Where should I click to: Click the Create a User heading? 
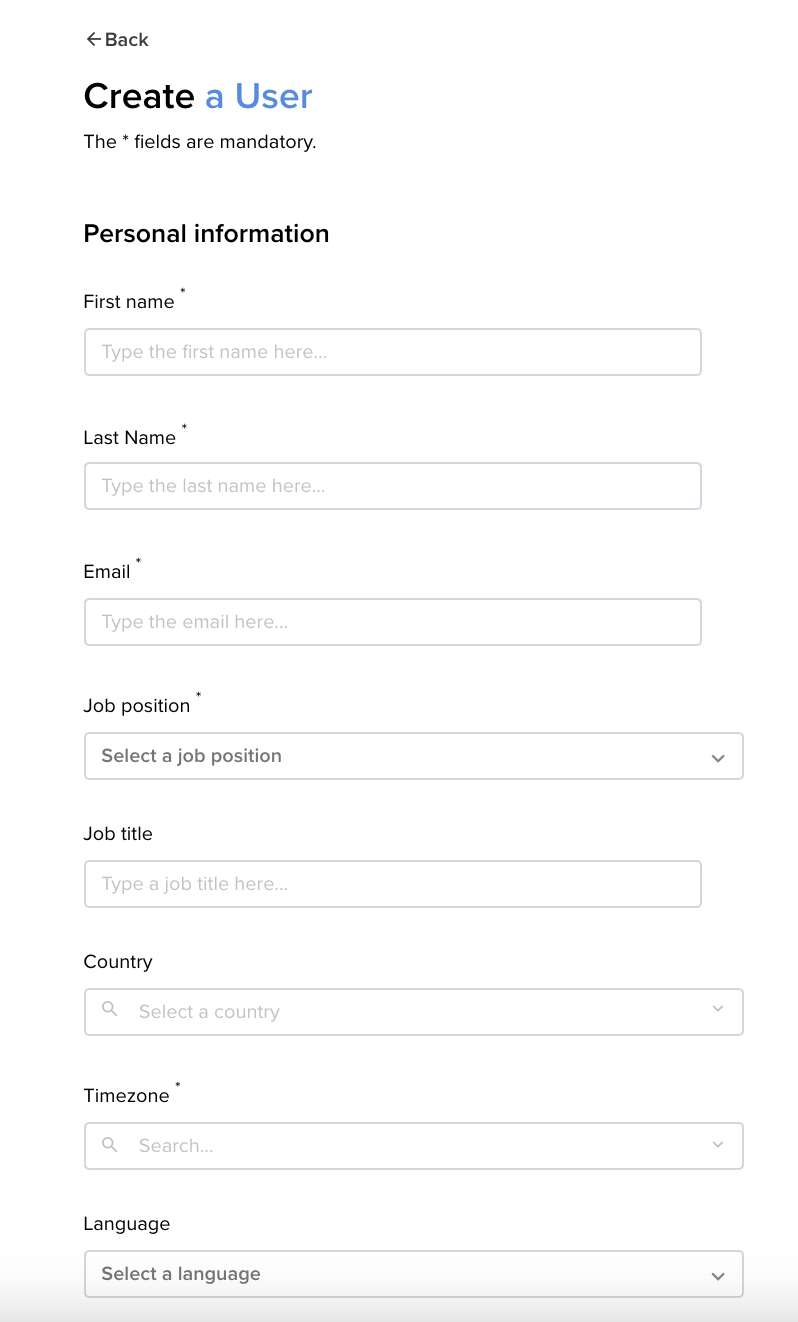(x=198, y=96)
